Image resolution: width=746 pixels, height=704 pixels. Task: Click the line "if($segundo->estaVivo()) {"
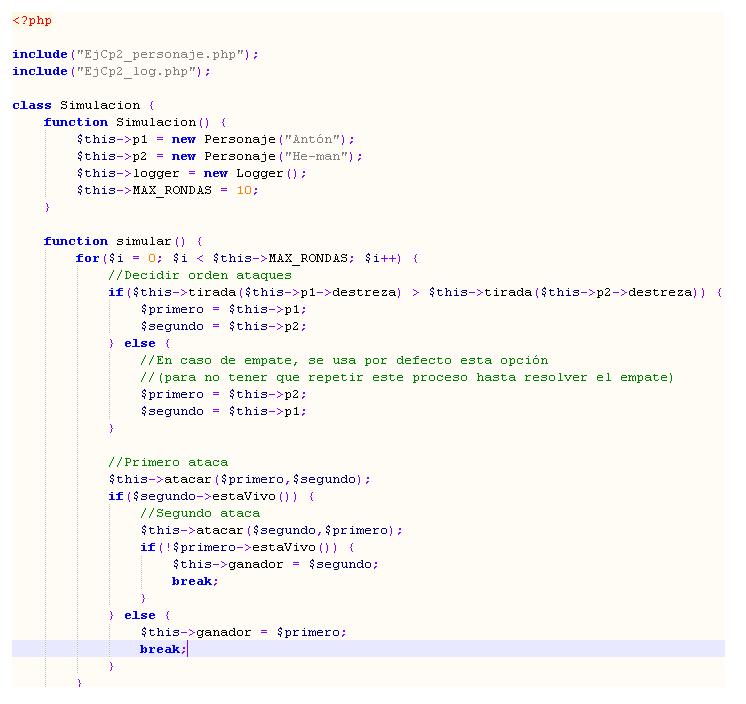pos(211,497)
